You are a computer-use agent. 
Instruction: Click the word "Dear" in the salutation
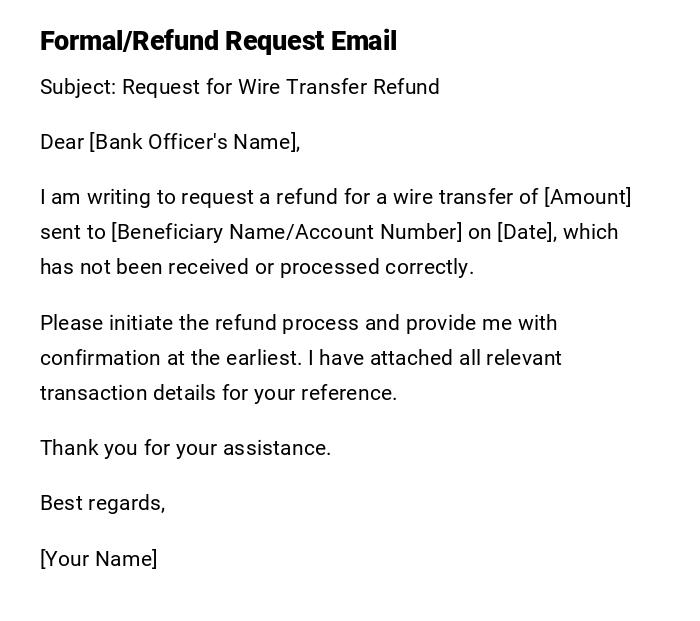pyautogui.click(x=62, y=142)
